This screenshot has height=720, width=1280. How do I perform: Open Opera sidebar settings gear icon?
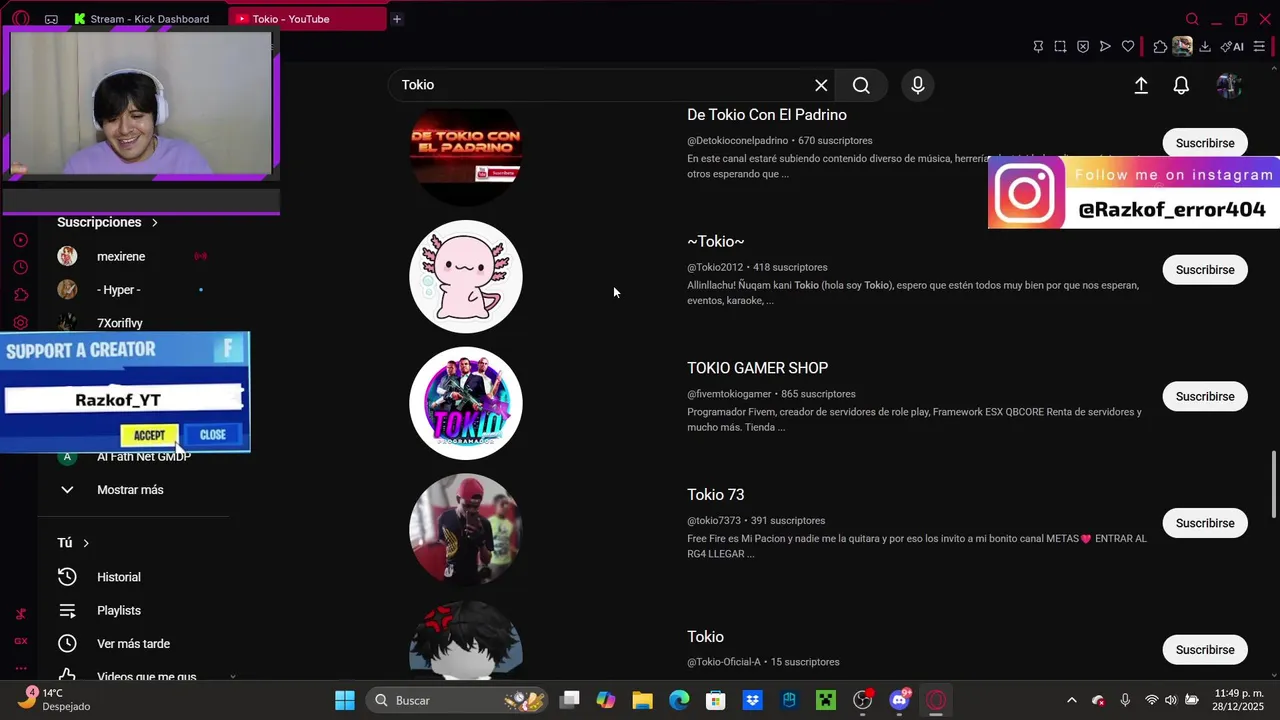pyautogui.click(x=20, y=322)
